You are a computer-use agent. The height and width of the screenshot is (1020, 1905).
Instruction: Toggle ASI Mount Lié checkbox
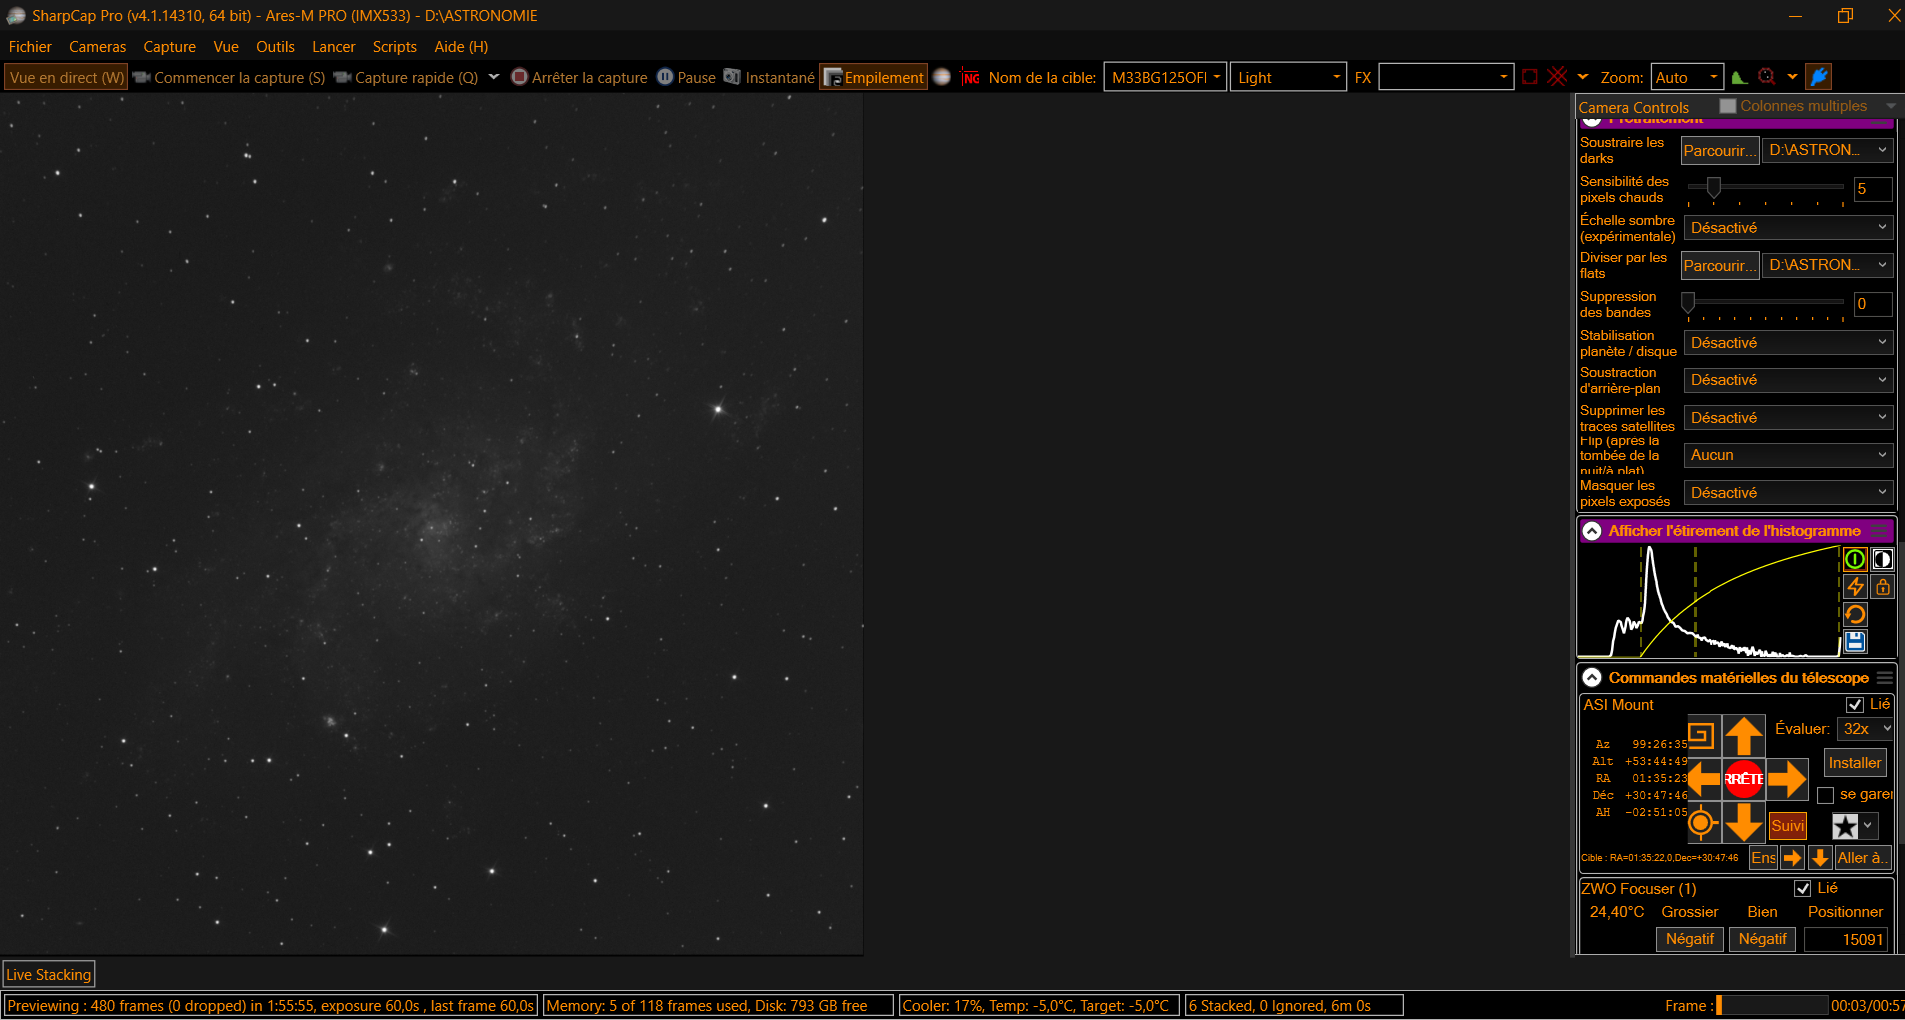point(1855,705)
